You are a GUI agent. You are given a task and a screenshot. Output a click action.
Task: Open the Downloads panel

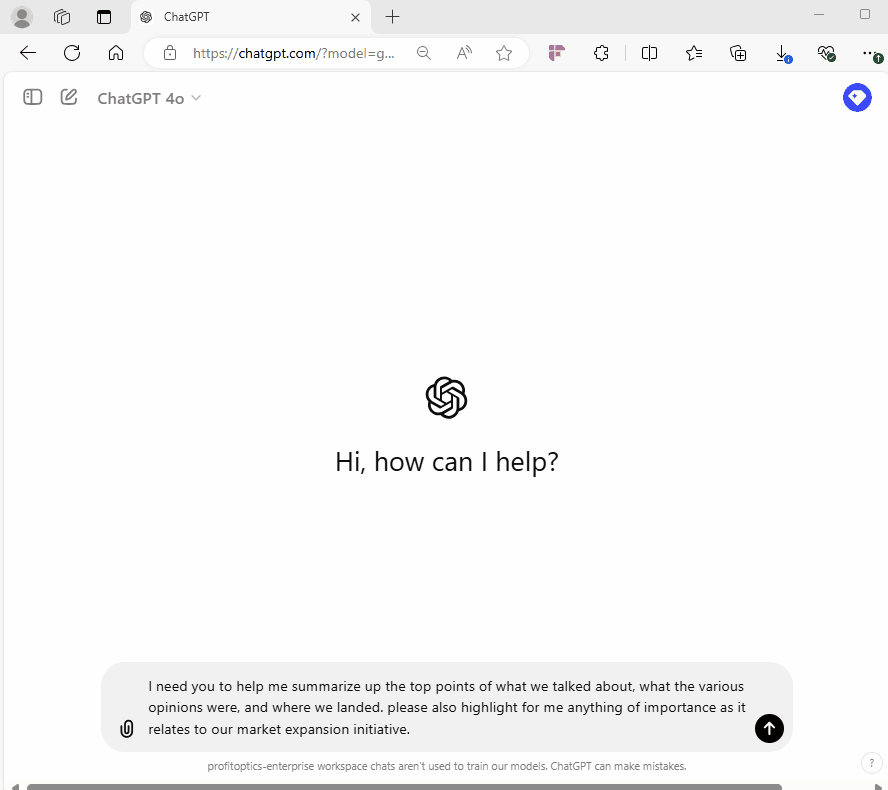(x=782, y=53)
